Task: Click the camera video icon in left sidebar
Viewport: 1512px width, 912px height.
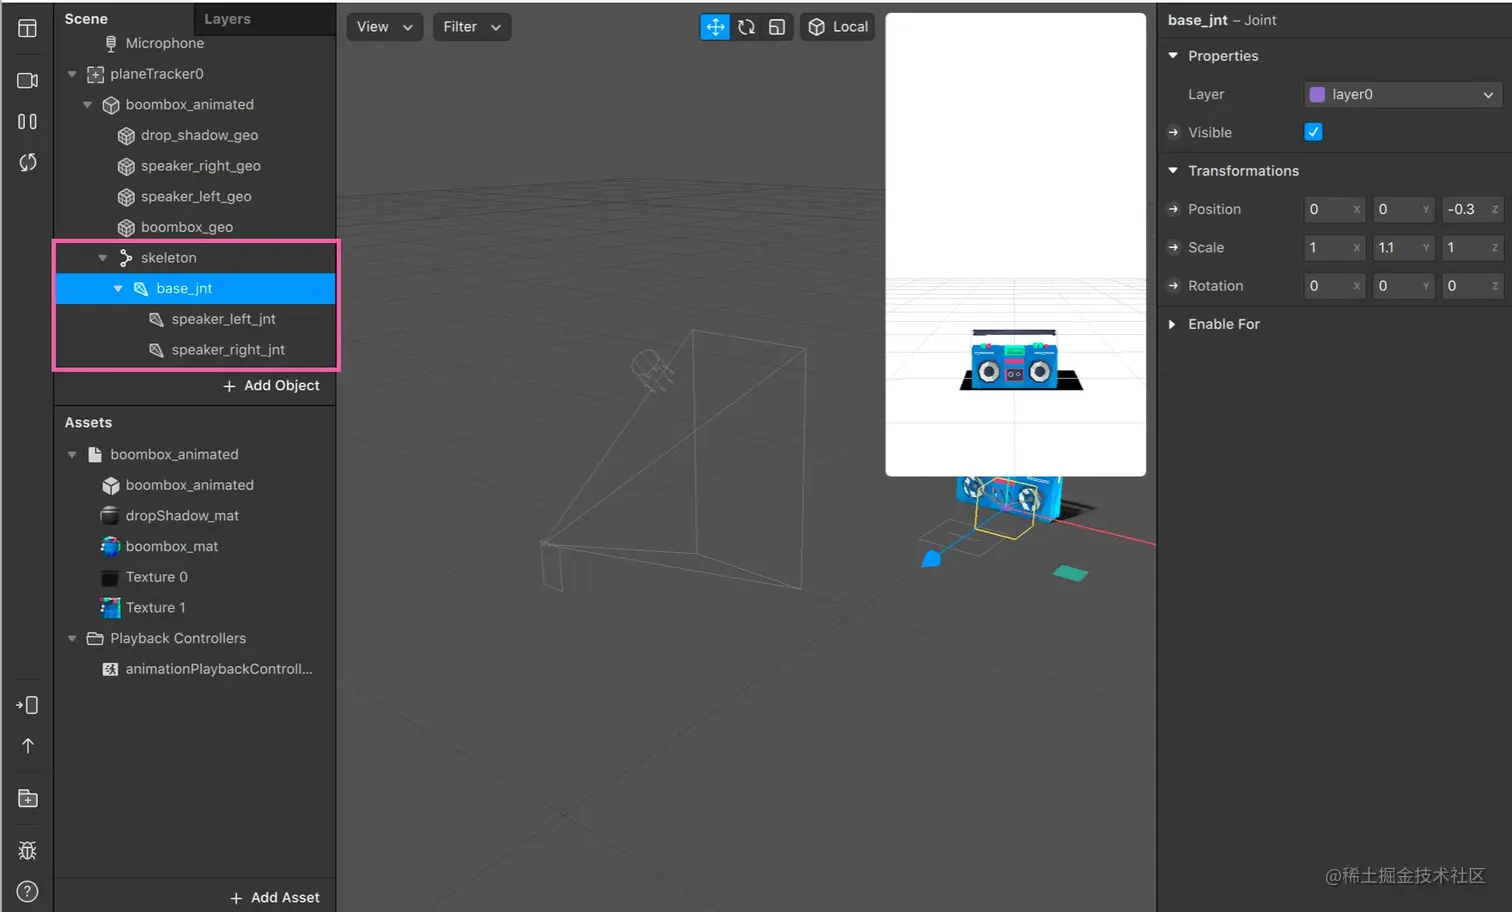Action: tap(27, 80)
